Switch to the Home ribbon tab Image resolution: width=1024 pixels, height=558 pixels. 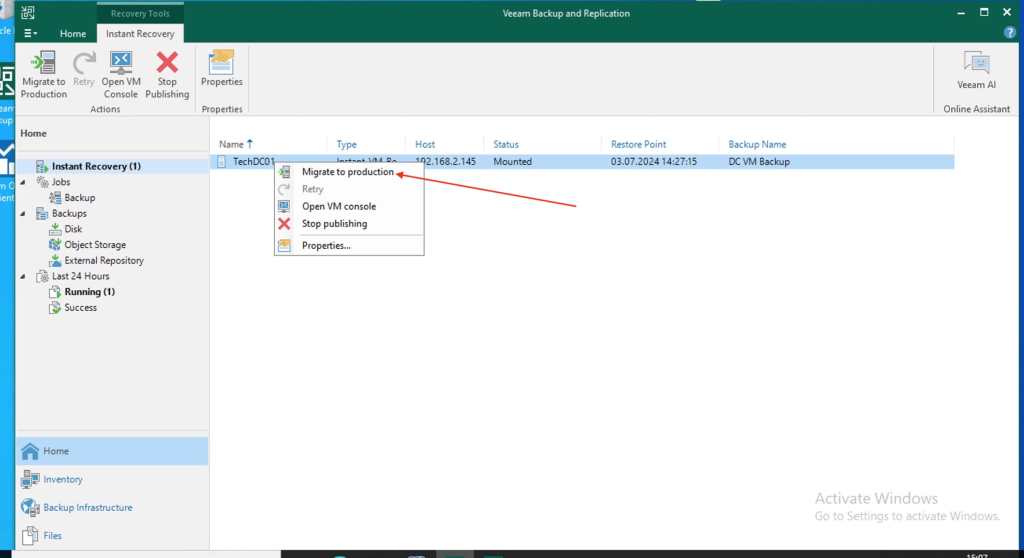pos(72,33)
